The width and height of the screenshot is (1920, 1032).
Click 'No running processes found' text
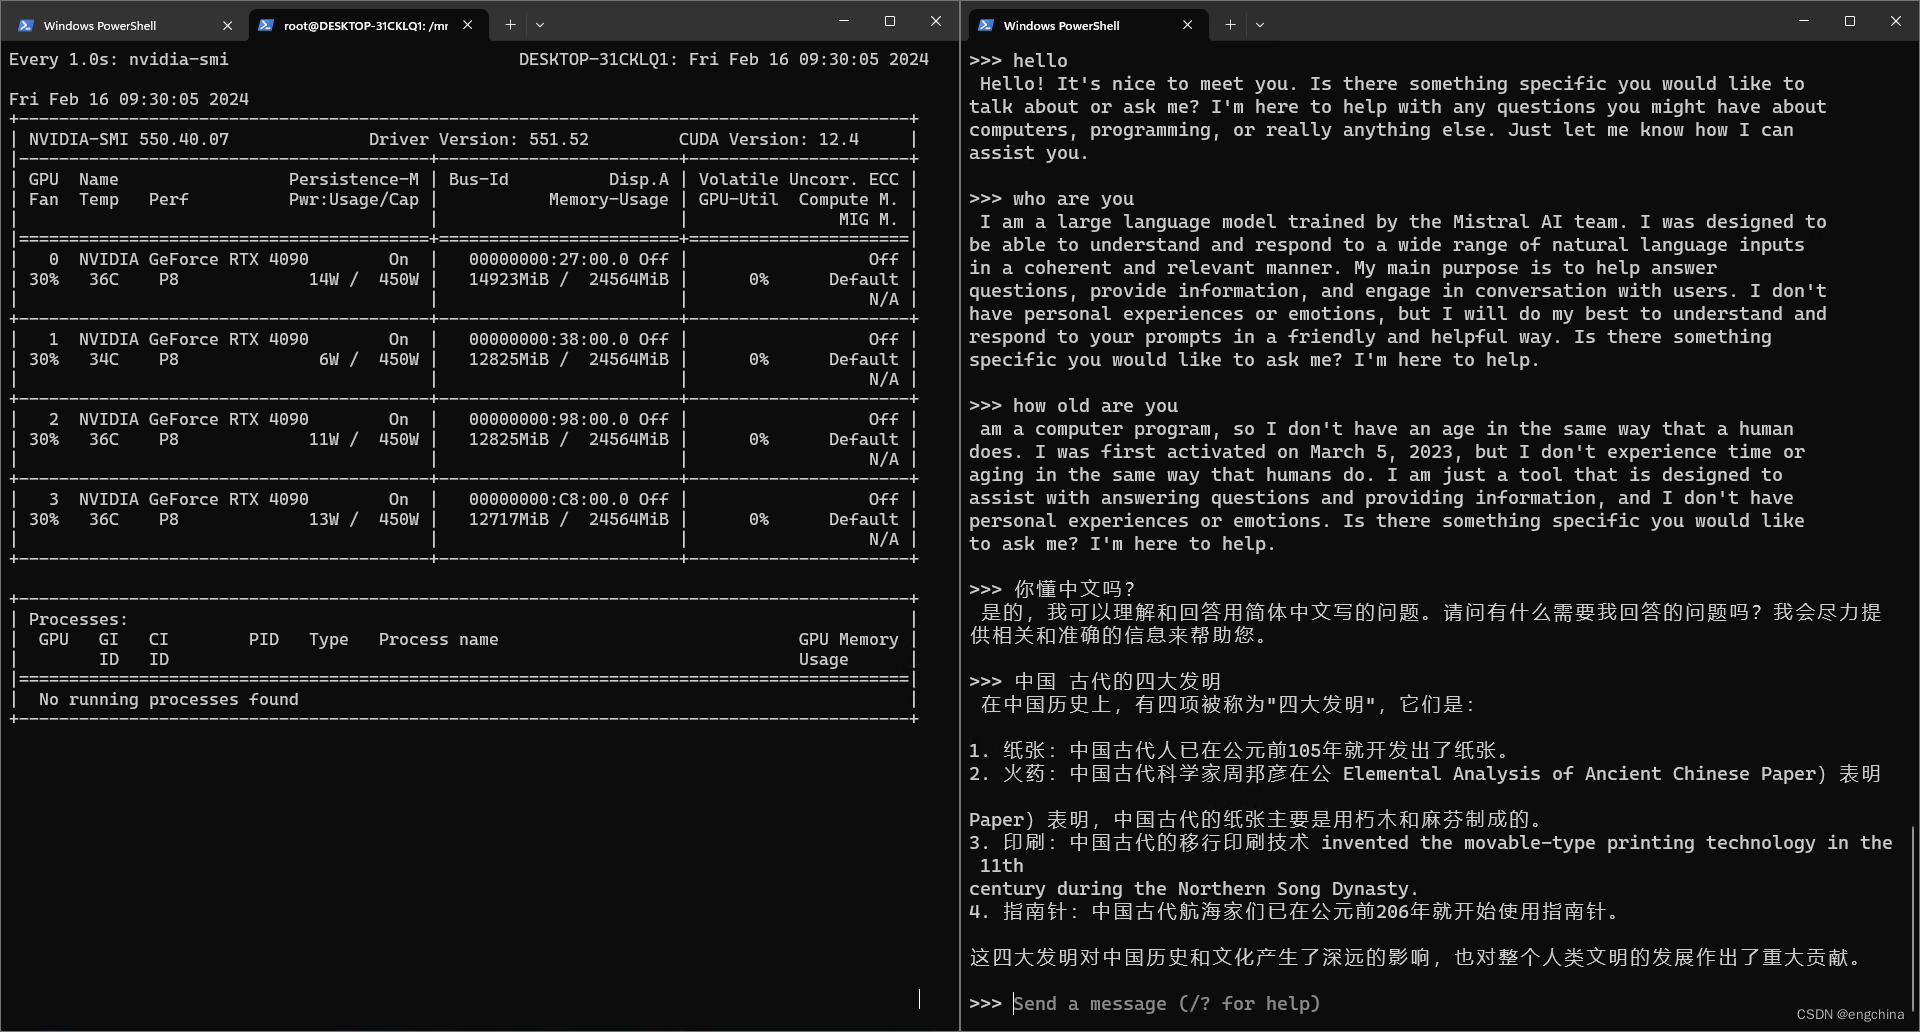[168, 699]
